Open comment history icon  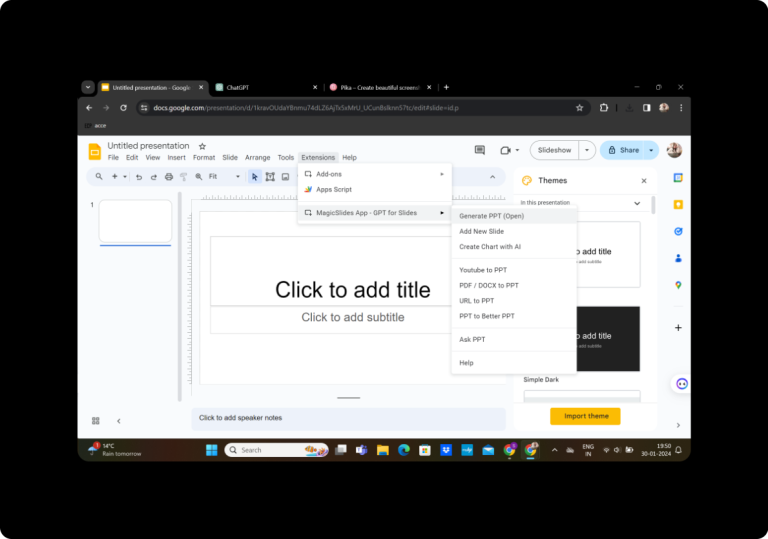tap(480, 150)
